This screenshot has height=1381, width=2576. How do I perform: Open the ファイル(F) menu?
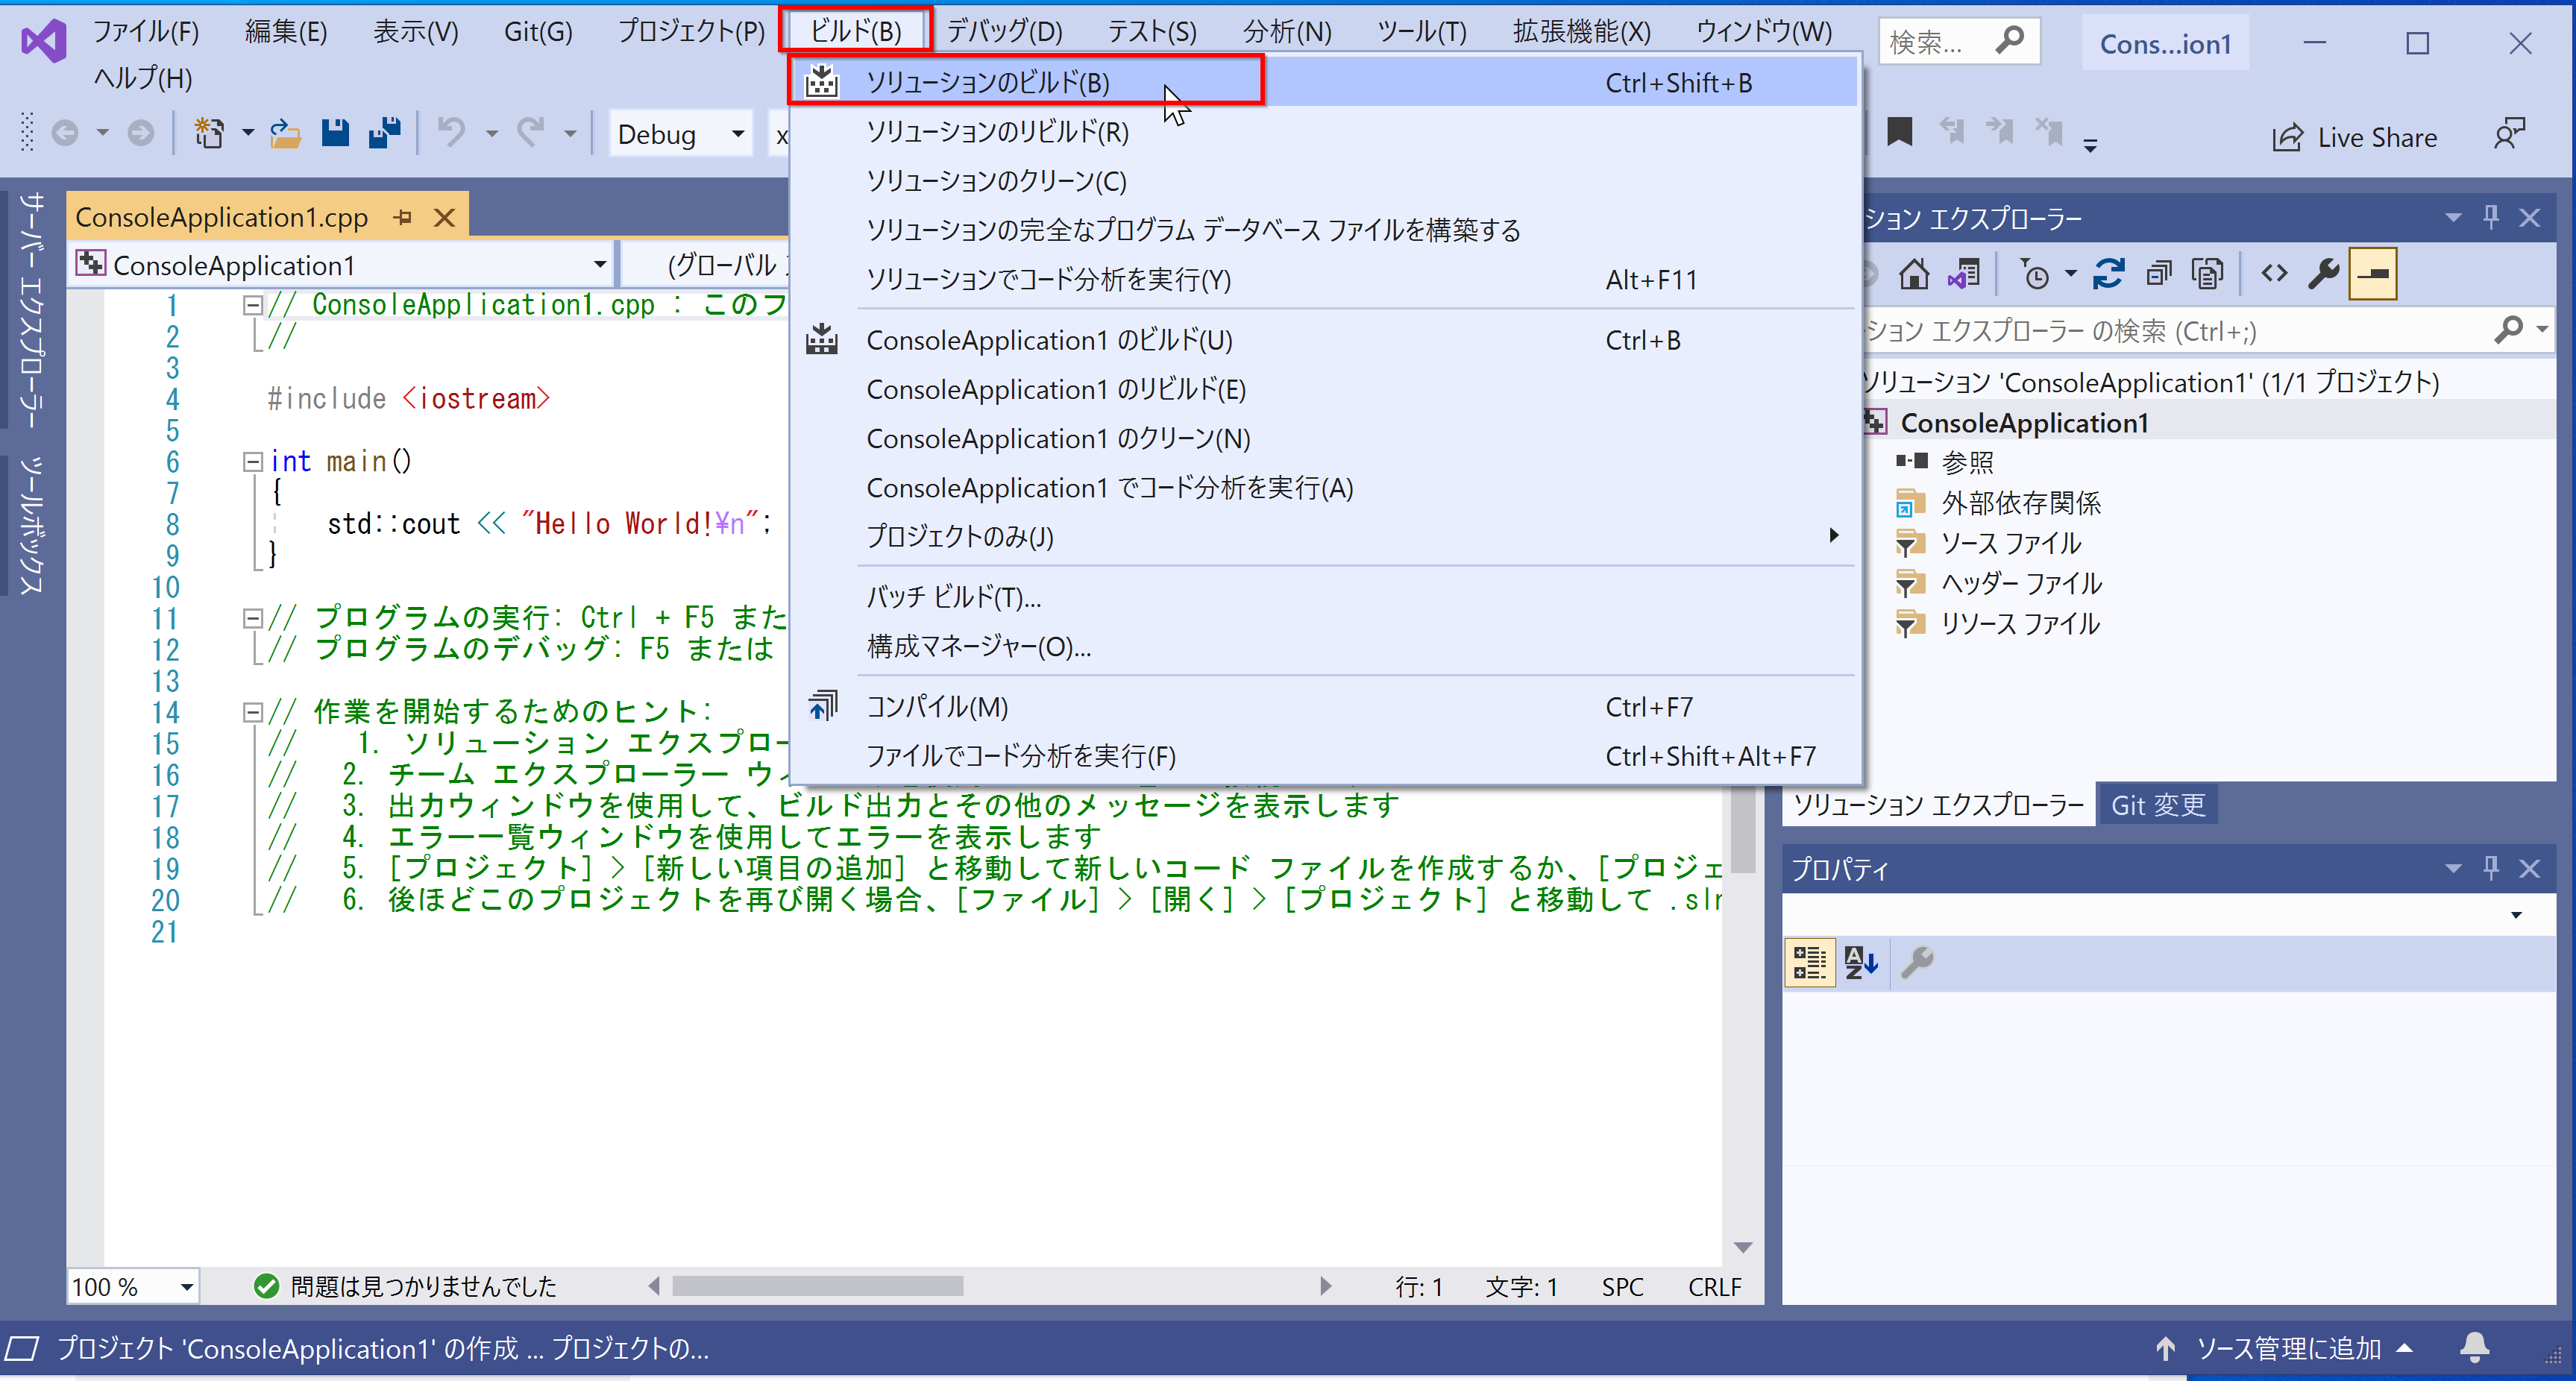pyautogui.click(x=146, y=31)
